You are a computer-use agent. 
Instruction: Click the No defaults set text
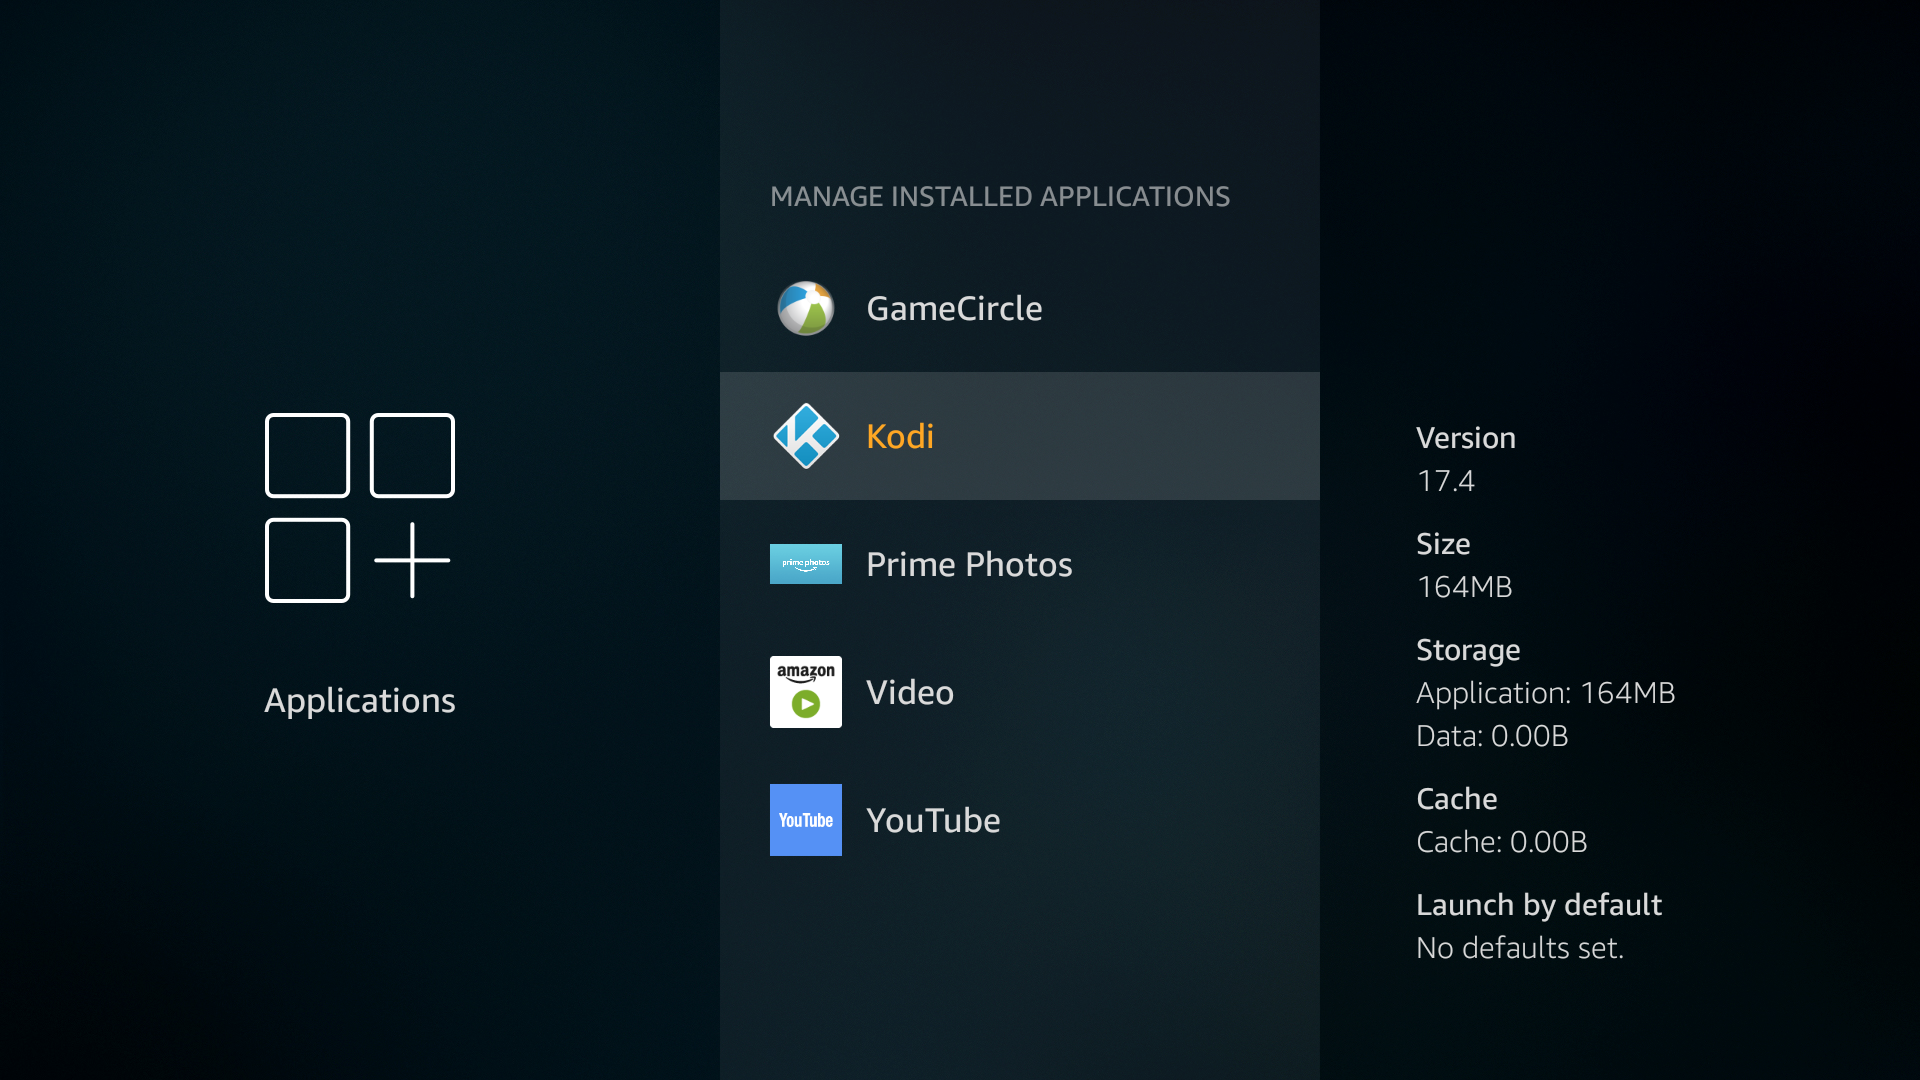click(1520, 947)
